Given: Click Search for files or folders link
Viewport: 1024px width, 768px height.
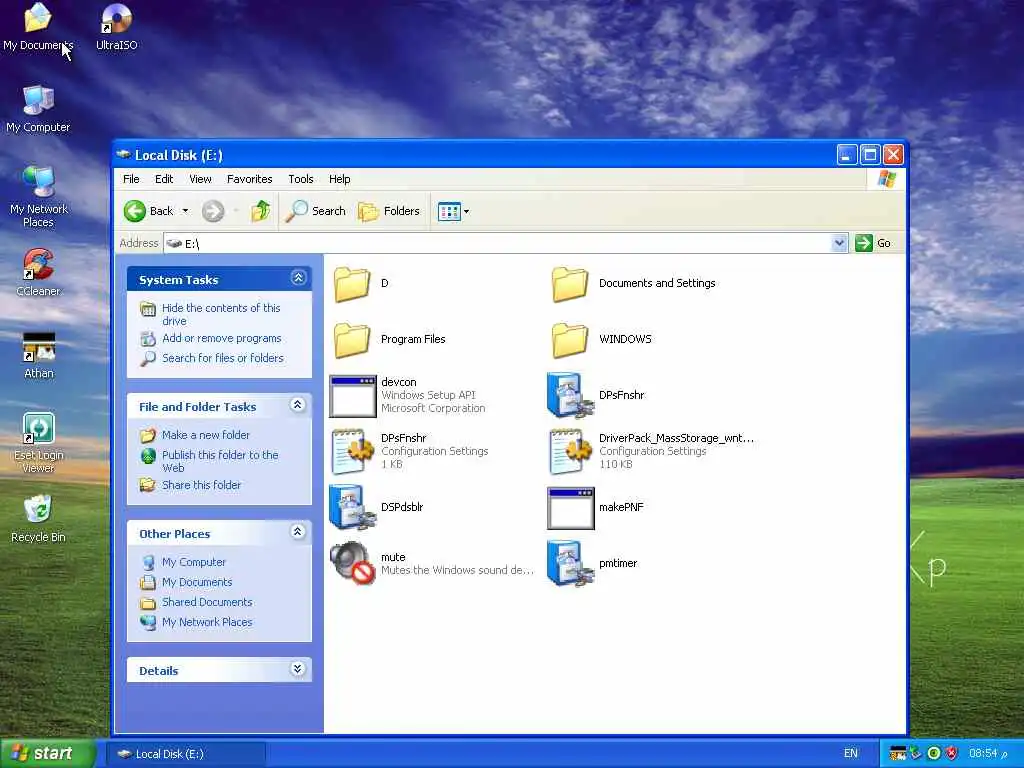Looking at the screenshot, I should tap(223, 359).
